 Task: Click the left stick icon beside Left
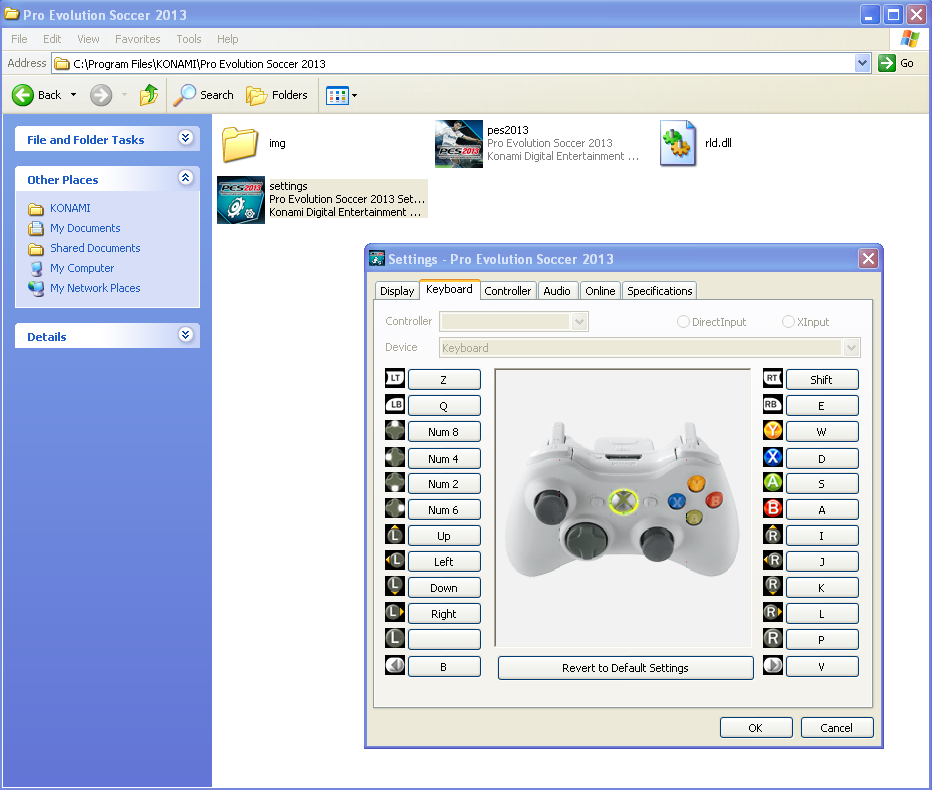tap(395, 560)
